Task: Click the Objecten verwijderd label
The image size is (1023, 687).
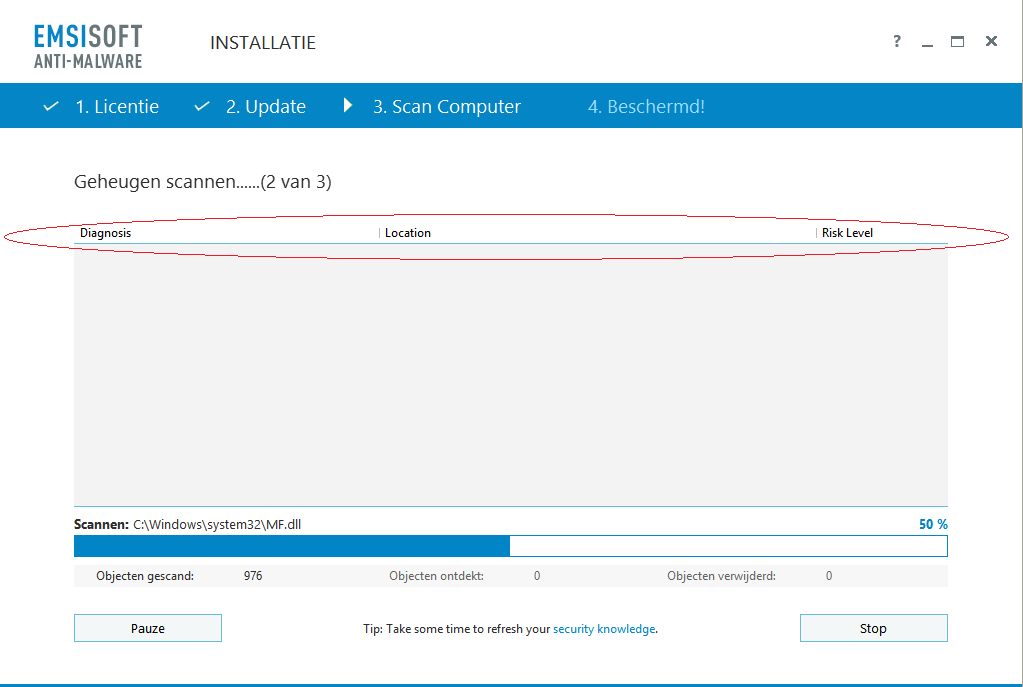Action: click(721, 575)
